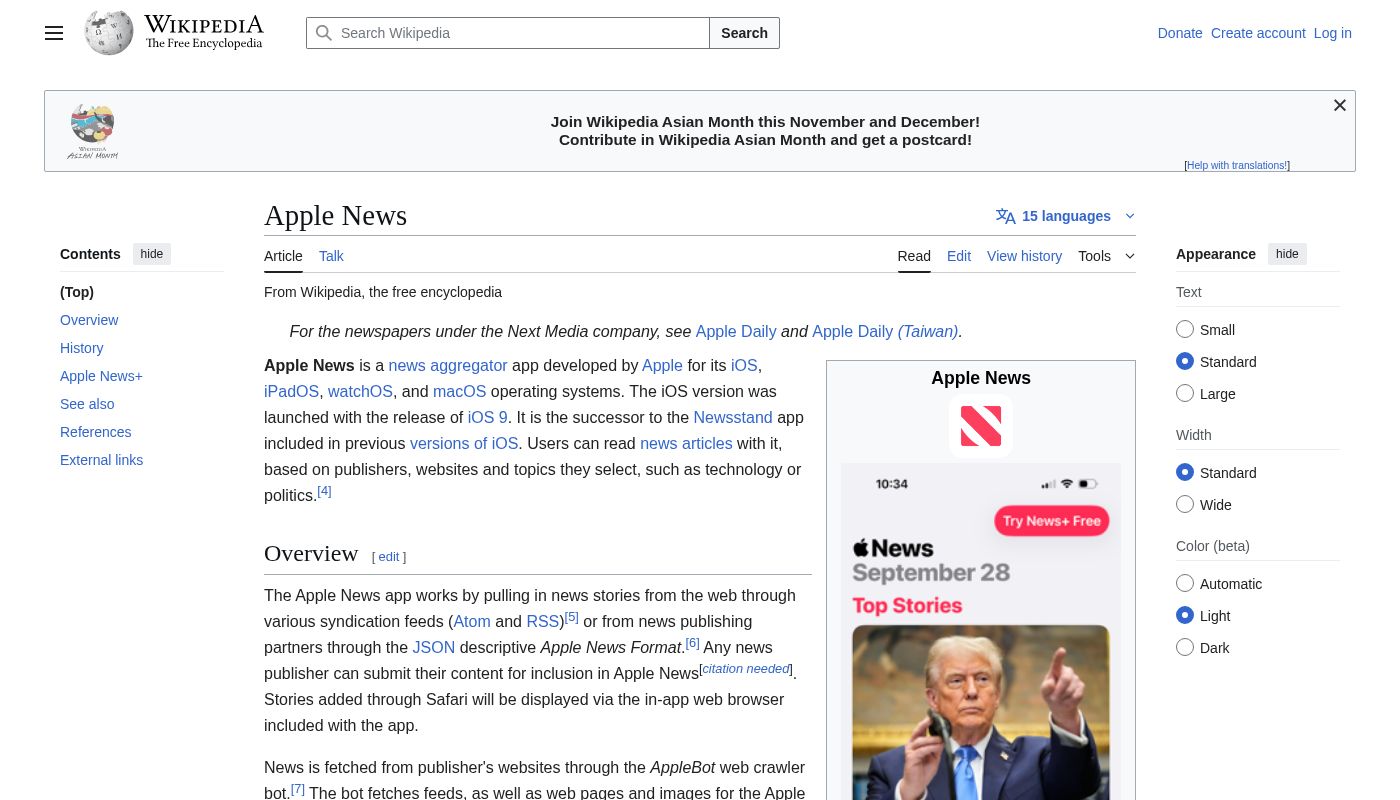Dismiss the Asian Month banner
Screen dimensions: 1400x800
coord(1339,106)
